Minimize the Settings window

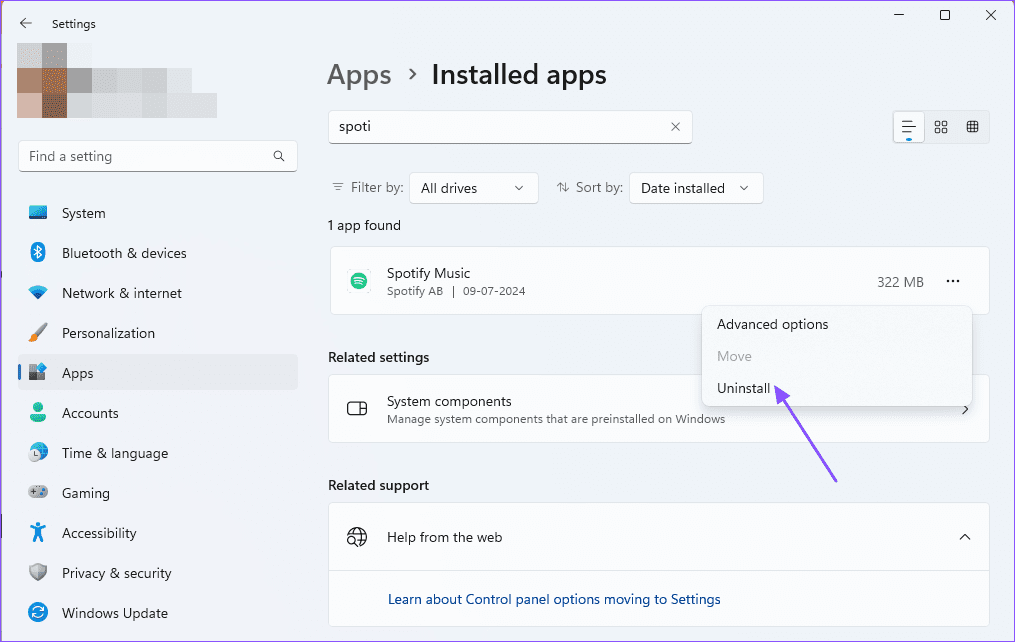click(x=899, y=15)
